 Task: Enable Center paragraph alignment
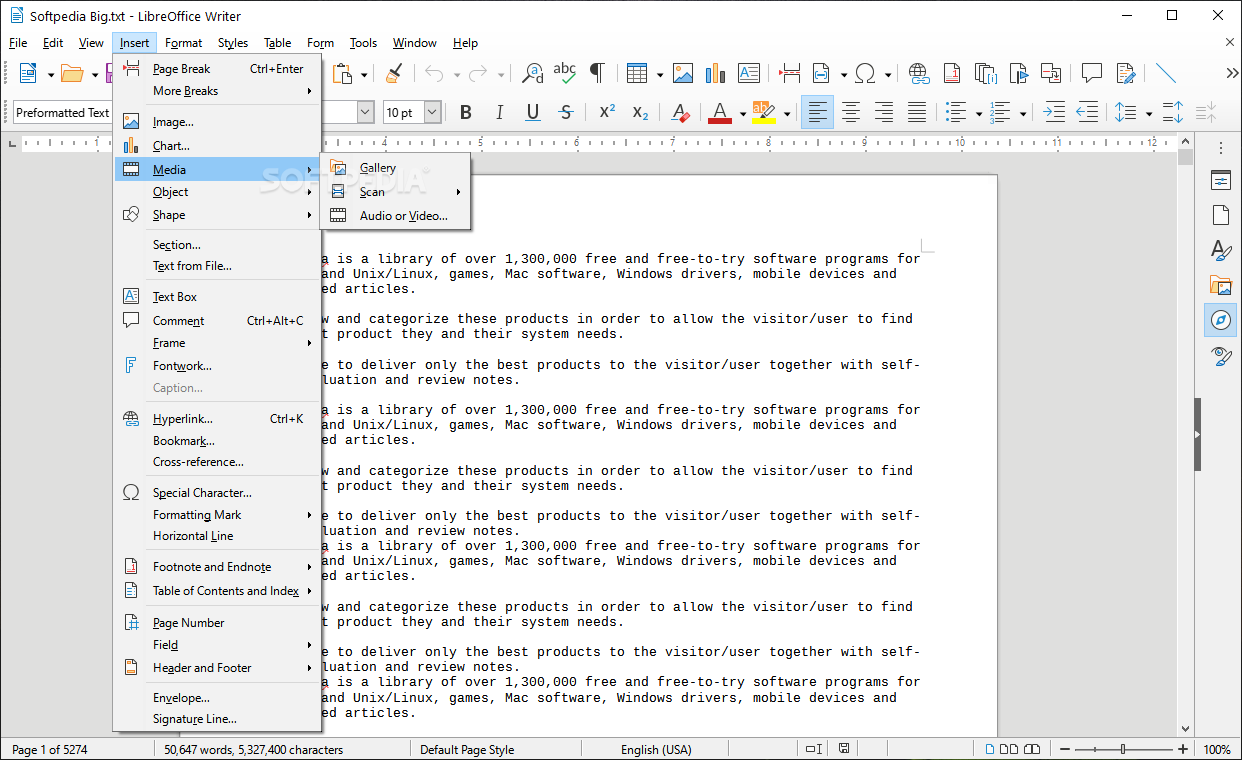(x=851, y=113)
